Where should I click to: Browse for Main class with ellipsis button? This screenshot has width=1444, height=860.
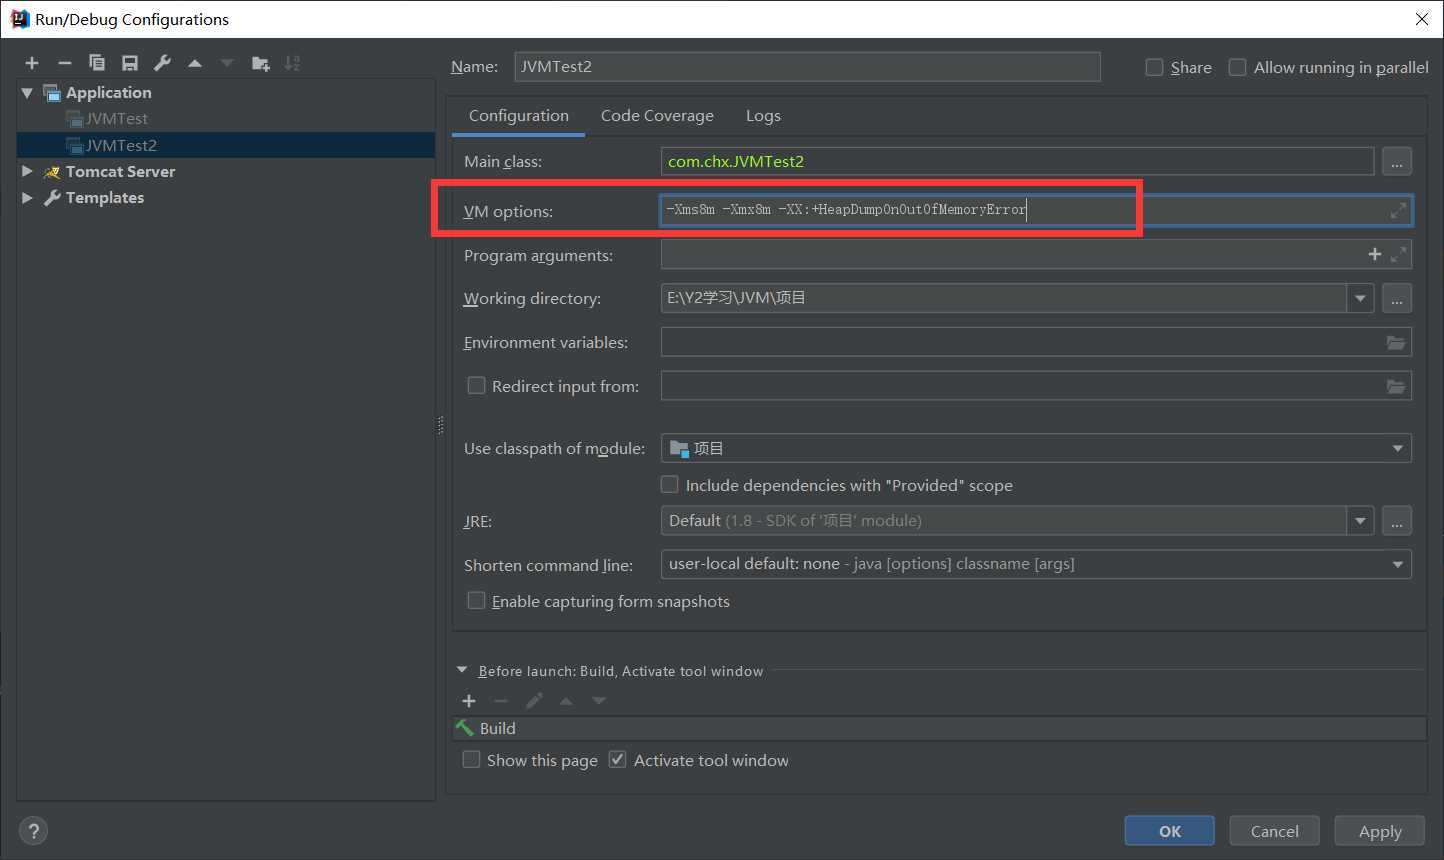[1397, 161]
